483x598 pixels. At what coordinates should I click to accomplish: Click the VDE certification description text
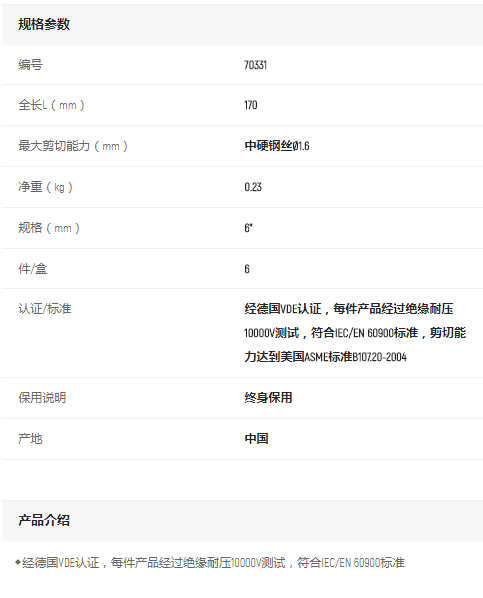355,333
